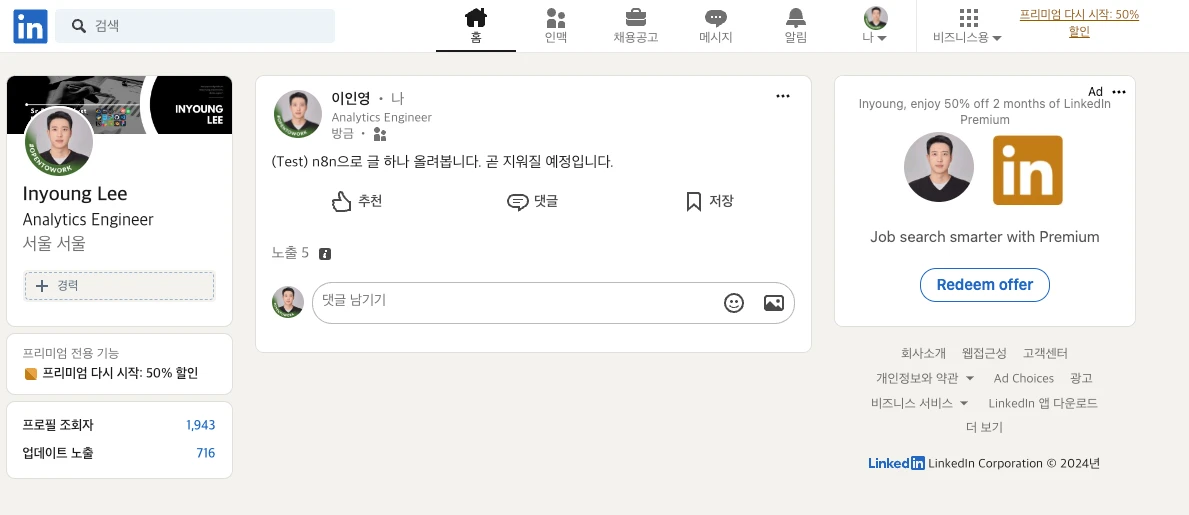Open 프로필 조회자 1,943 stats link
This screenshot has width=1189, height=515.
(119, 425)
